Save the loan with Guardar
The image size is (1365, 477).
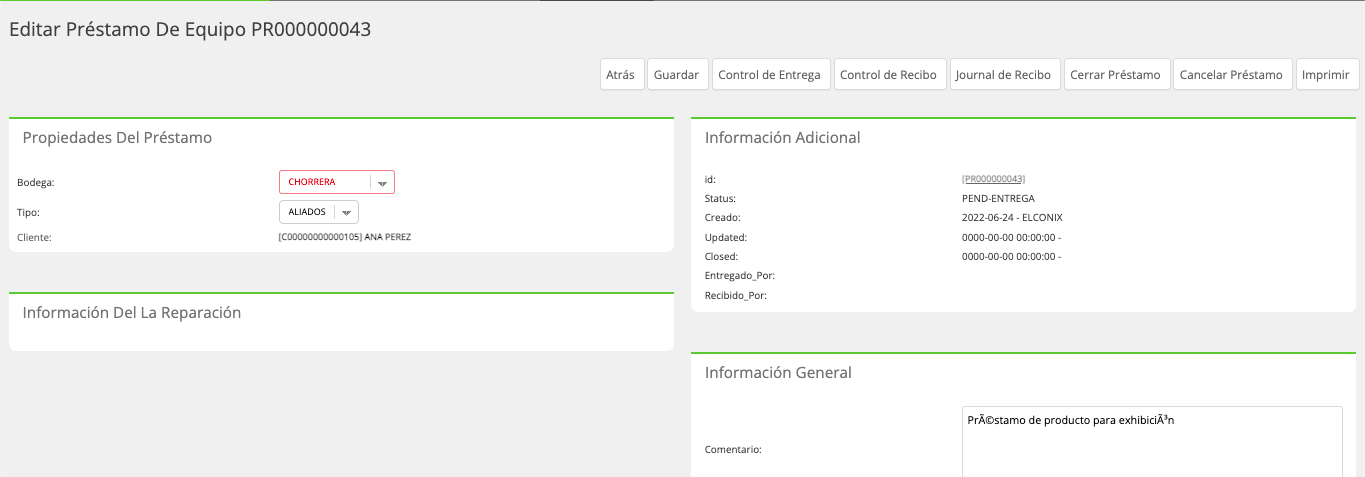pyautogui.click(x=677, y=75)
